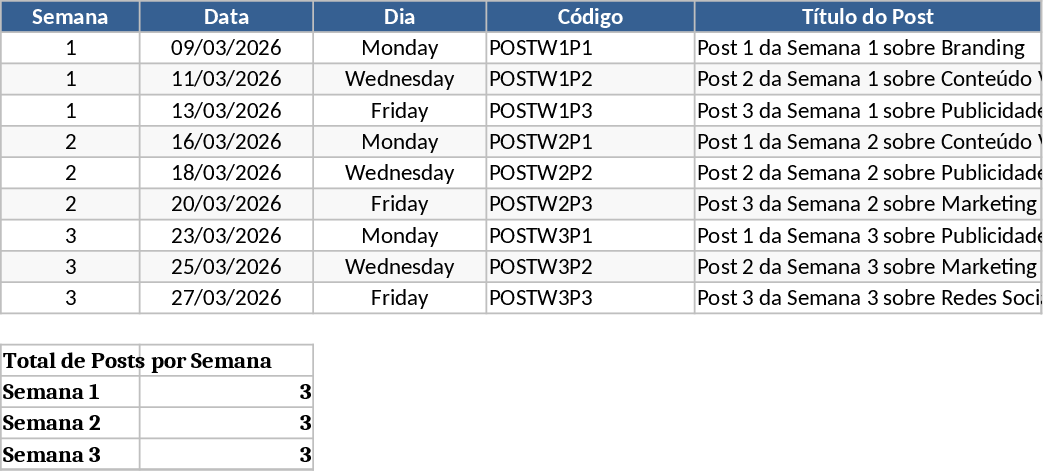
Task: Select the cell with date 13/03/2026
Action: pos(226,111)
